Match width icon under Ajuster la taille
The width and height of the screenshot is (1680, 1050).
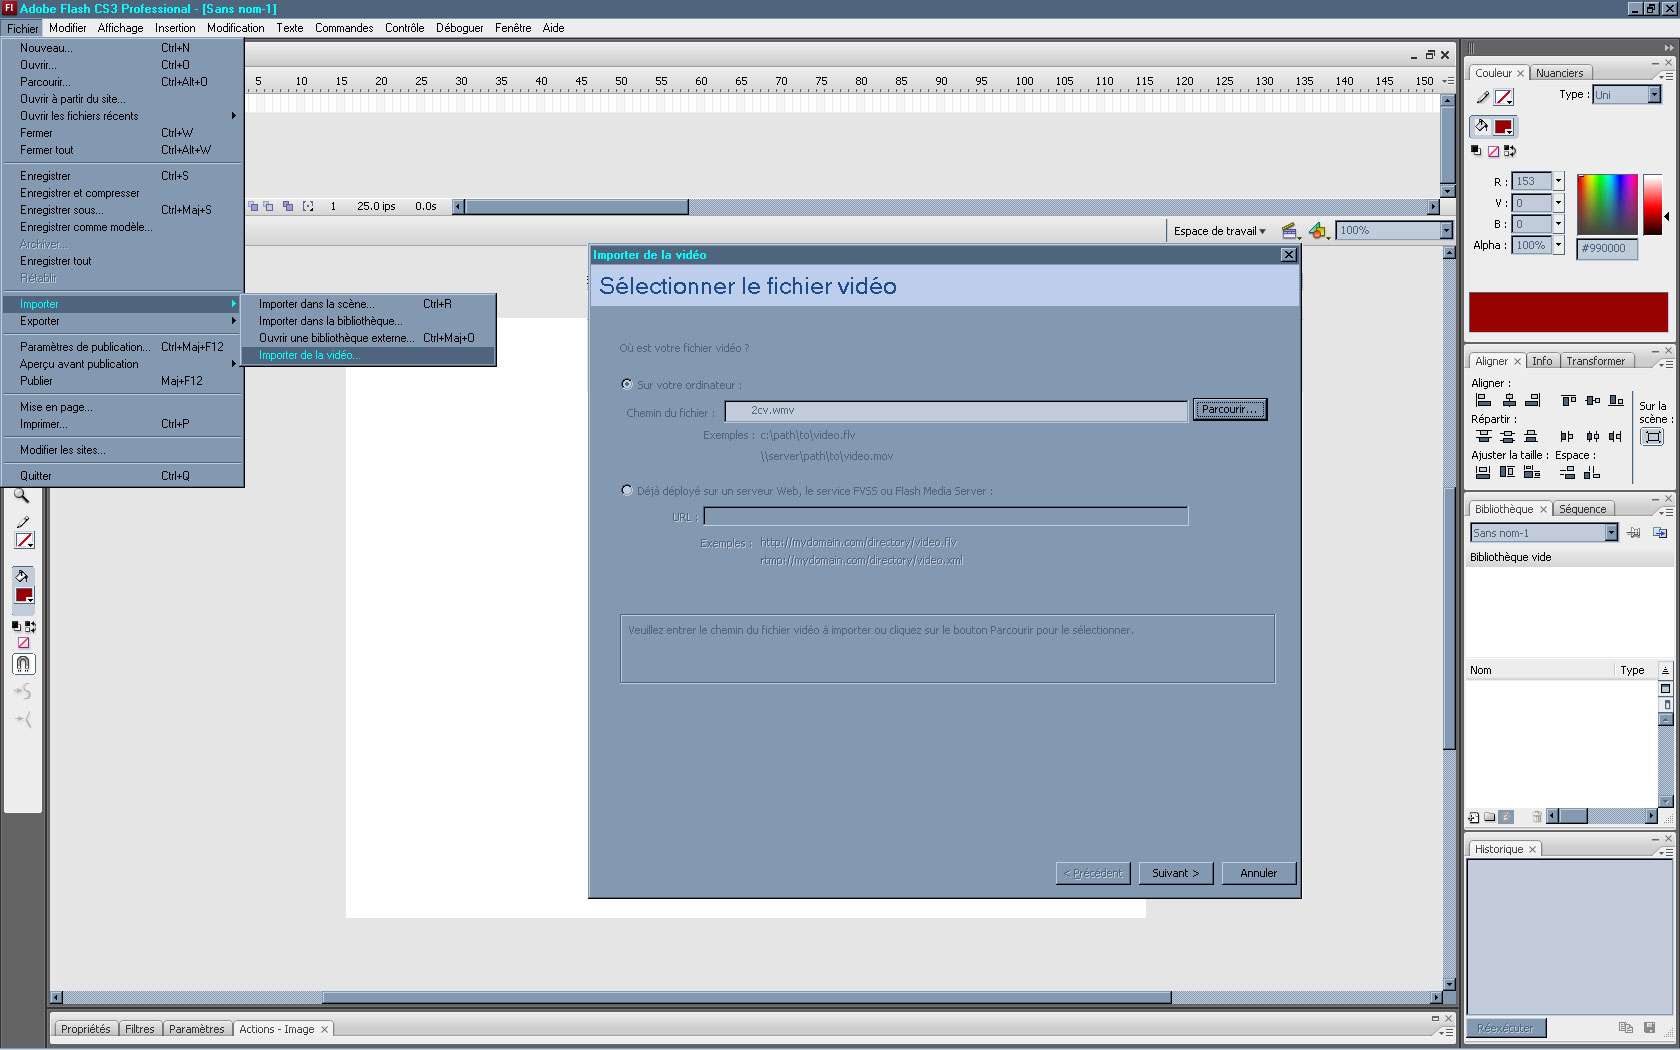point(1483,472)
